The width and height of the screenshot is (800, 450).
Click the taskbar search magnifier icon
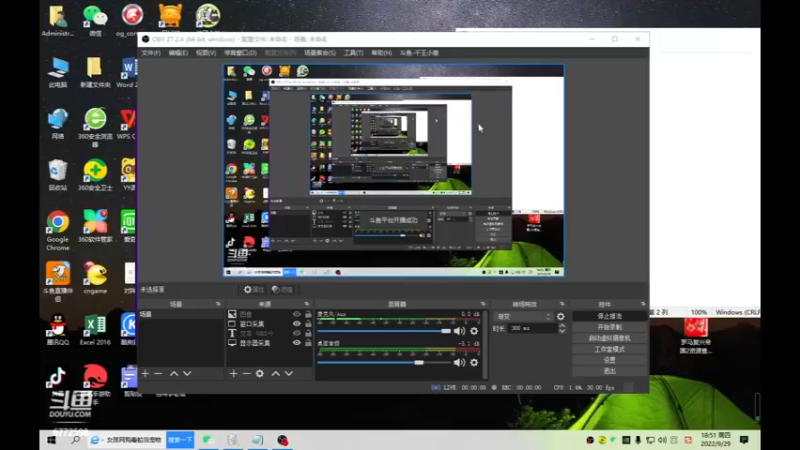[x=75, y=440]
